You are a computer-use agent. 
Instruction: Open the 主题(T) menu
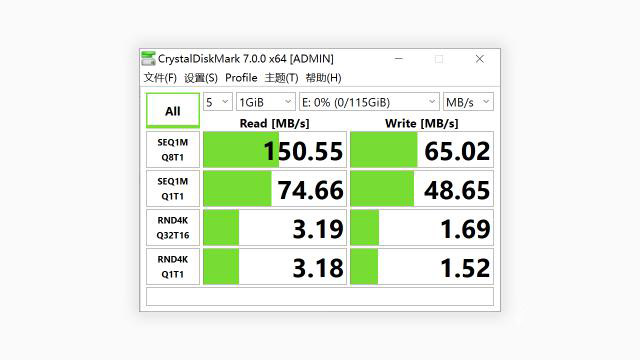click(281, 78)
